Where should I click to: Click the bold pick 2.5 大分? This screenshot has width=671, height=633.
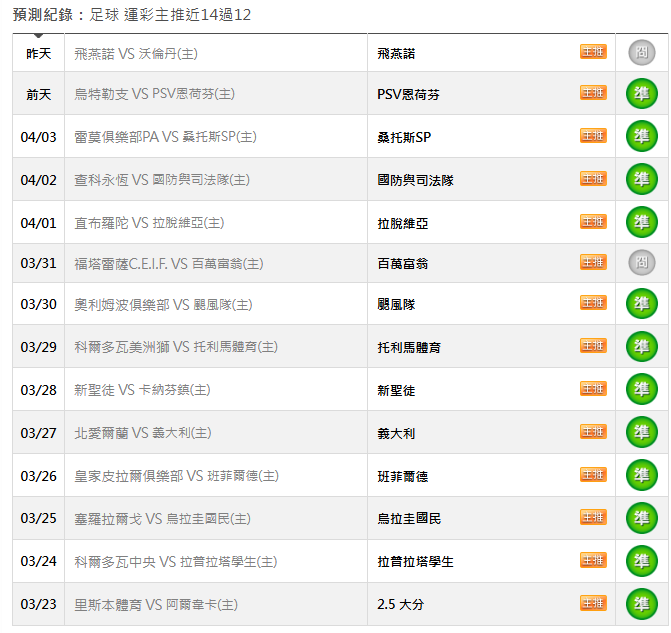coord(401,605)
